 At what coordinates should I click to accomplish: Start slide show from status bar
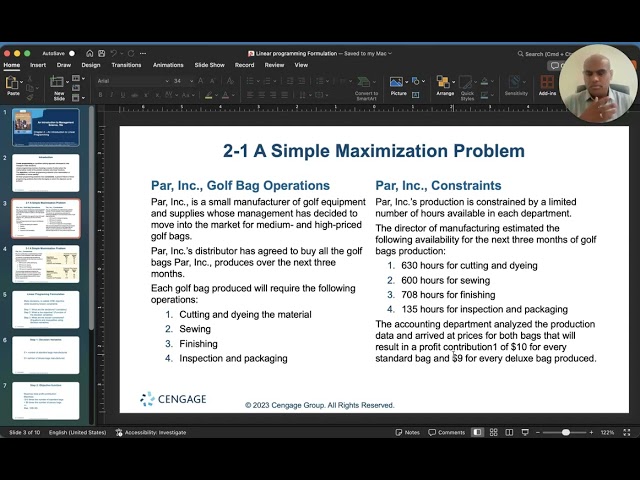tap(525, 432)
